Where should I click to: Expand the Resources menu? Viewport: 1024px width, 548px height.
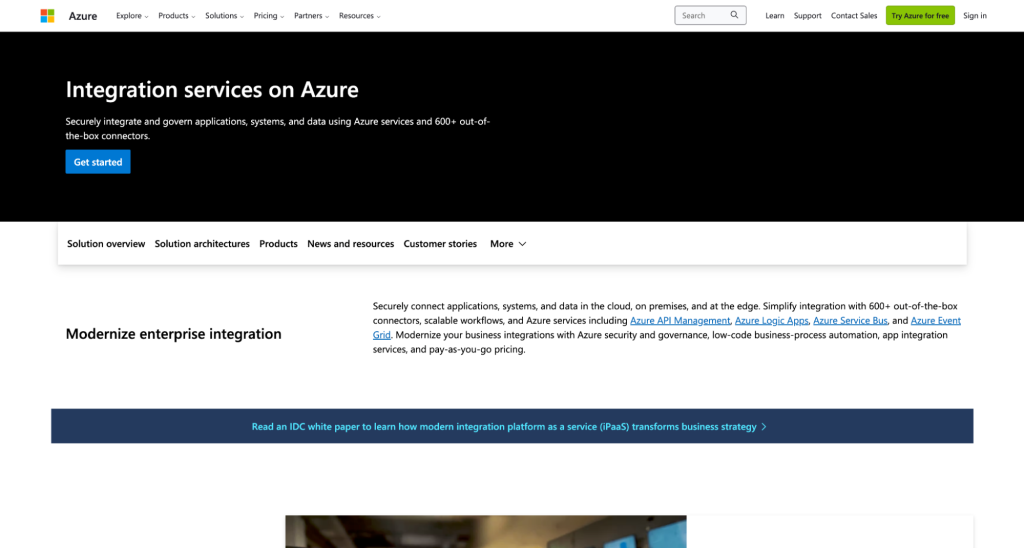coord(359,16)
